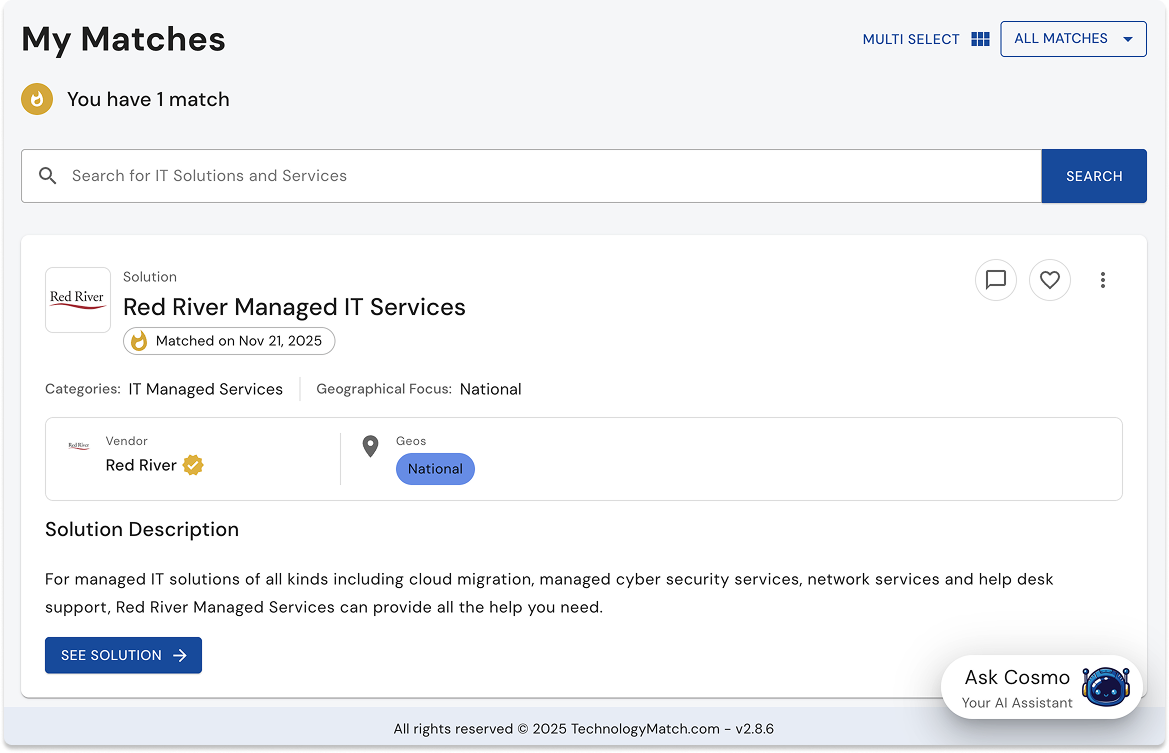Click the Solution Description heading
This screenshot has height=753, width=1169.
point(142,529)
